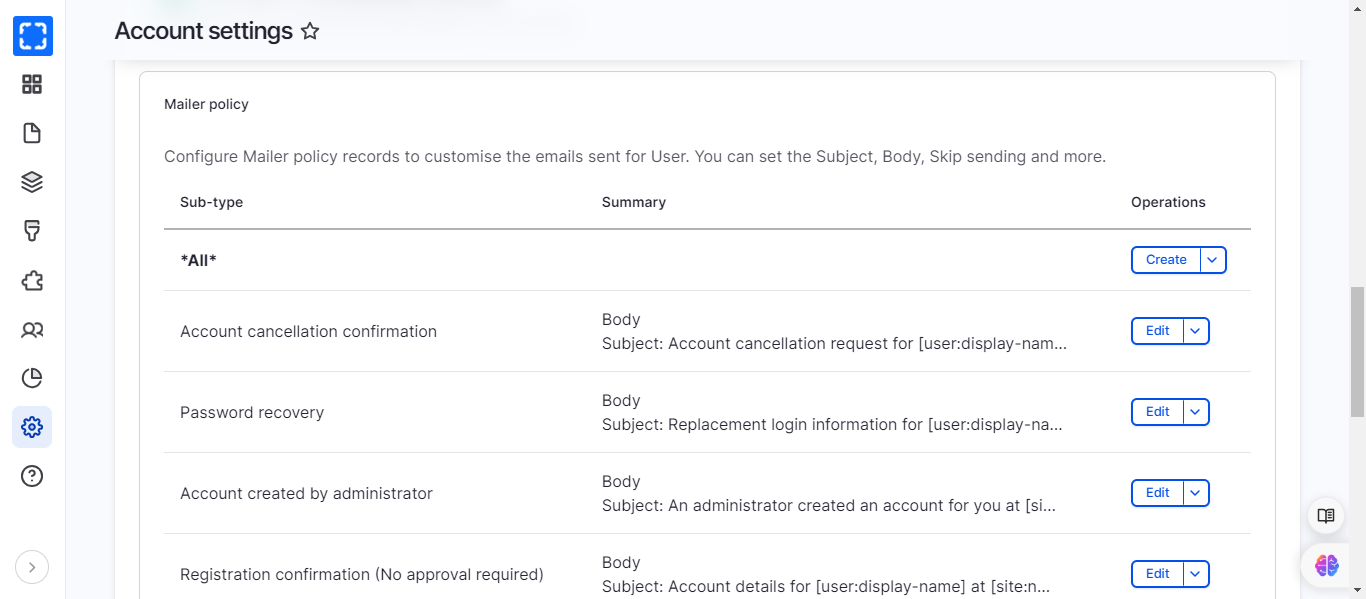The width and height of the screenshot is (1366, 599).
Task: Expand dropdown next to Create button
Action: click(x=1212, y=260)
